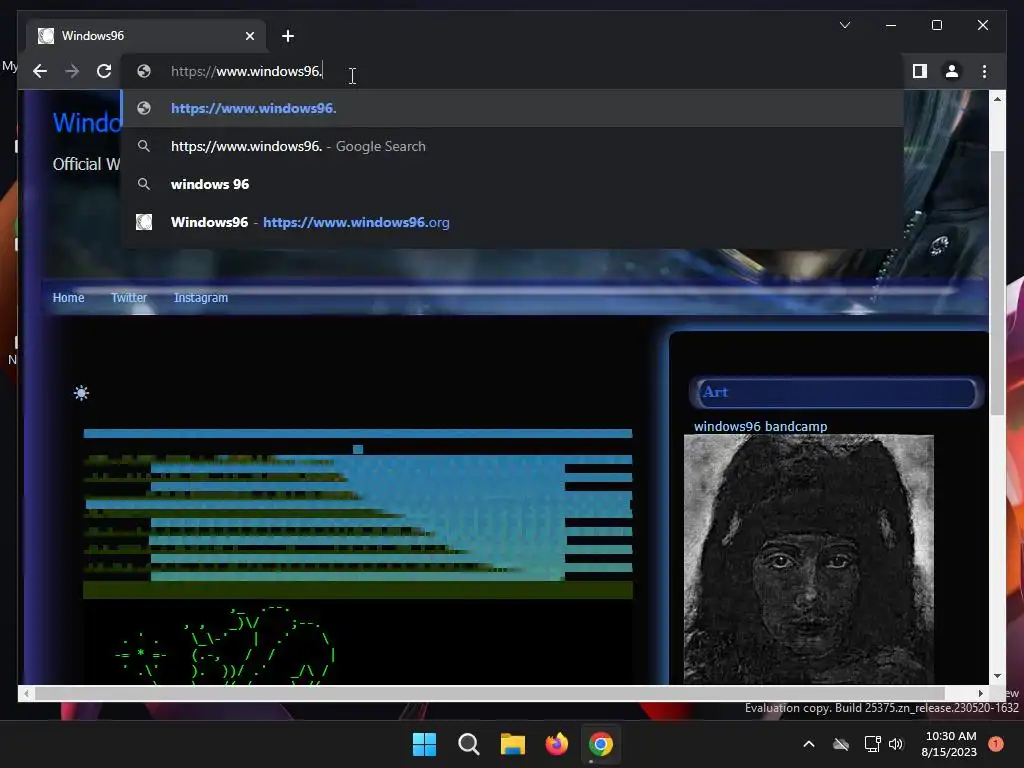Click the pixelated landscape image
Image resolution: width=1024 pixels, height=768 pixels.
pos(358,513)
